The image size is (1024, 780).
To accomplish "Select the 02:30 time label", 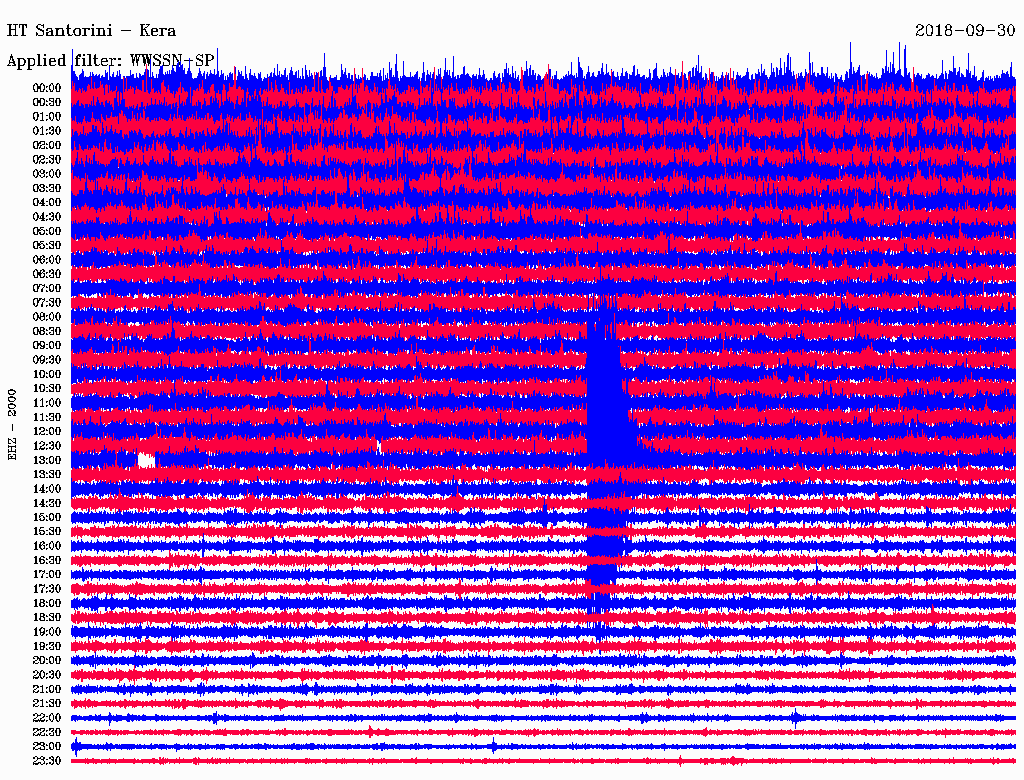I will (x=47, y=160).
